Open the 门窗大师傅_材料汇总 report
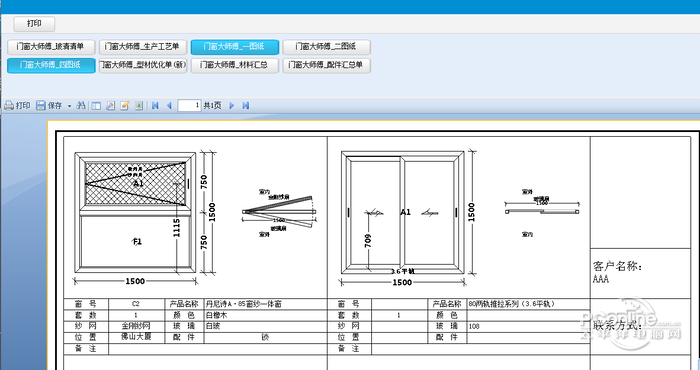This screenshot has height=370, width=700. click(x=235, y=65)
